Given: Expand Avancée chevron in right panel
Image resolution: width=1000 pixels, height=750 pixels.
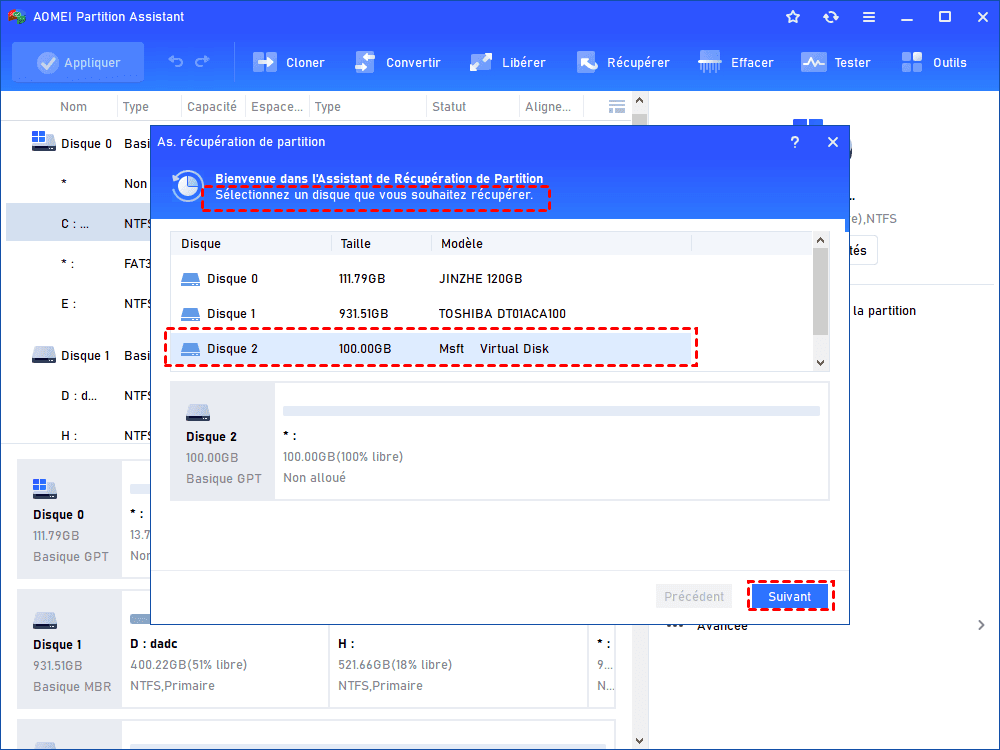Looking at the screenshot, I should (981, 625).
